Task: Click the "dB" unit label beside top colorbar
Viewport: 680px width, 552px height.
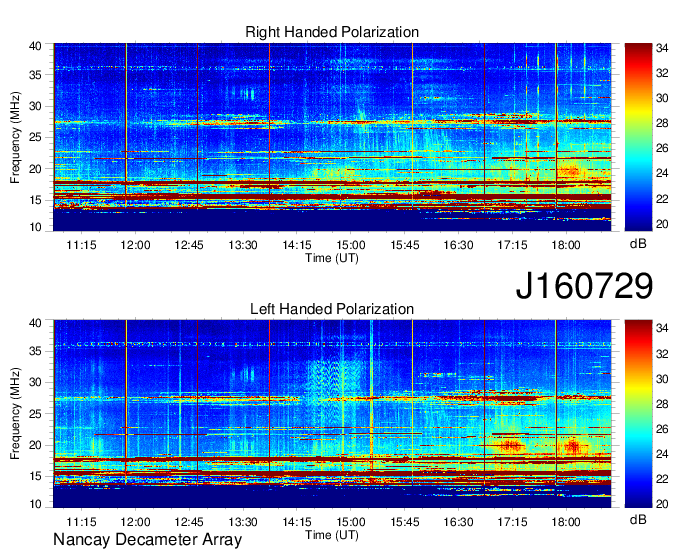Action: [x=638, y=244]
